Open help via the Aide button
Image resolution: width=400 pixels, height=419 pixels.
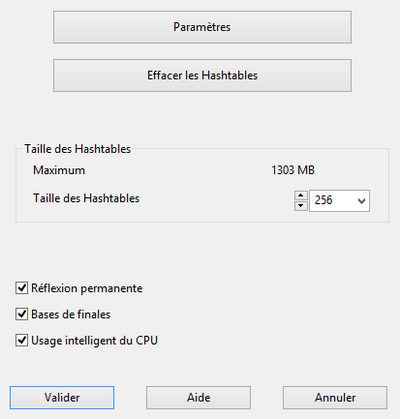[198, 398]
